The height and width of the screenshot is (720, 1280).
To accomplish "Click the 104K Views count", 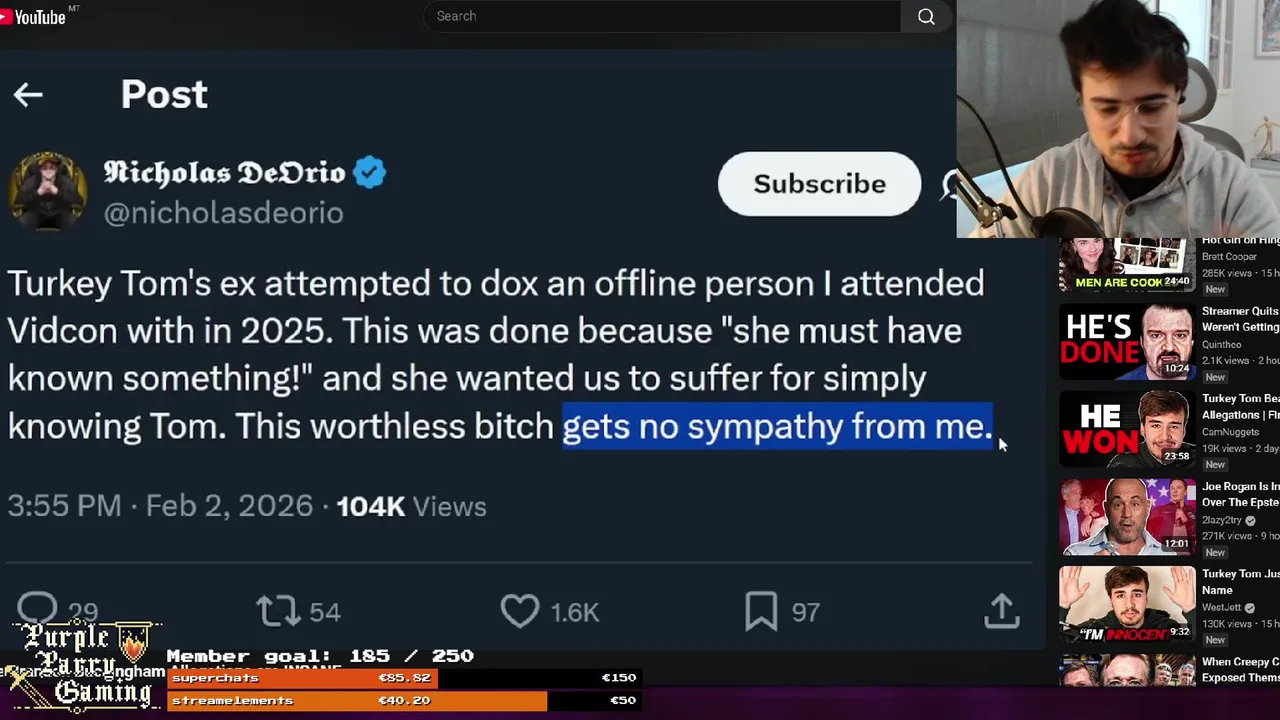I will click(x=411, y=506).
